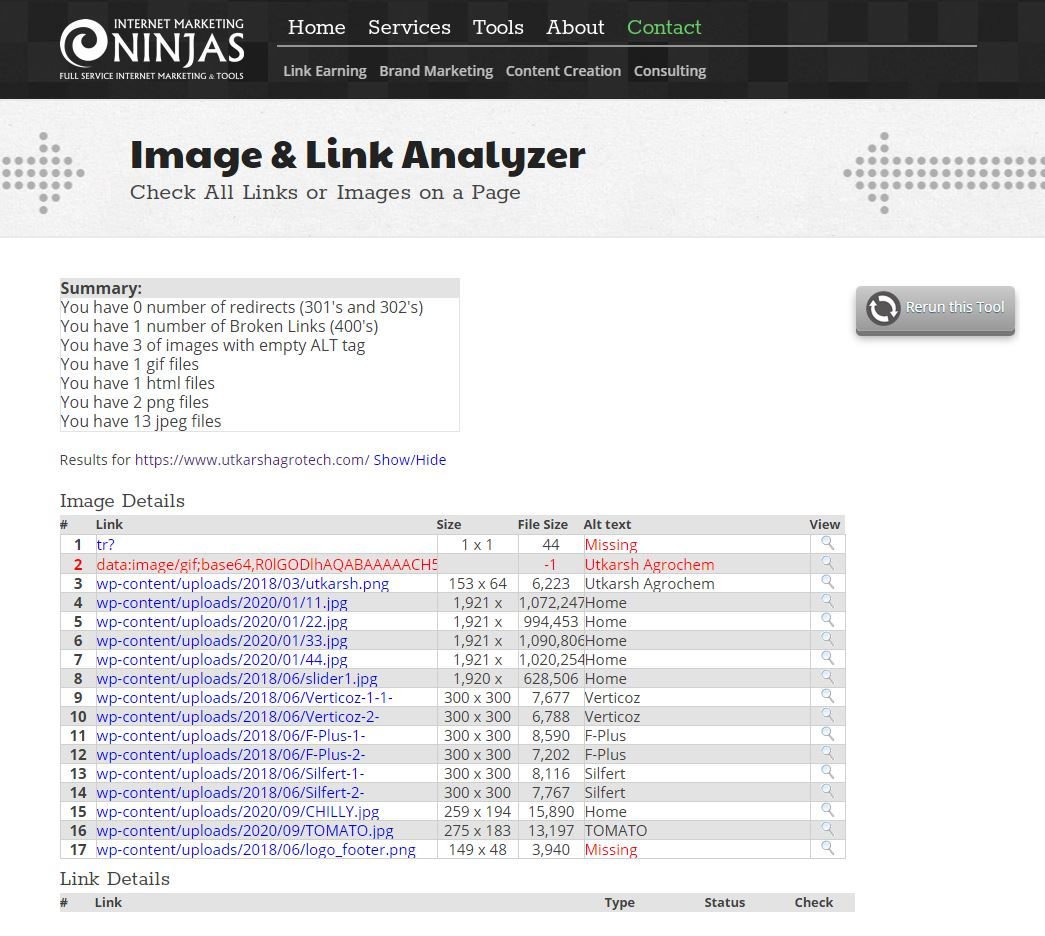This screenshot has height=936, width=1045.
Task: Click the wp-content/uploads/2020/09/TOMATO.jpg link
Action: 245,830
